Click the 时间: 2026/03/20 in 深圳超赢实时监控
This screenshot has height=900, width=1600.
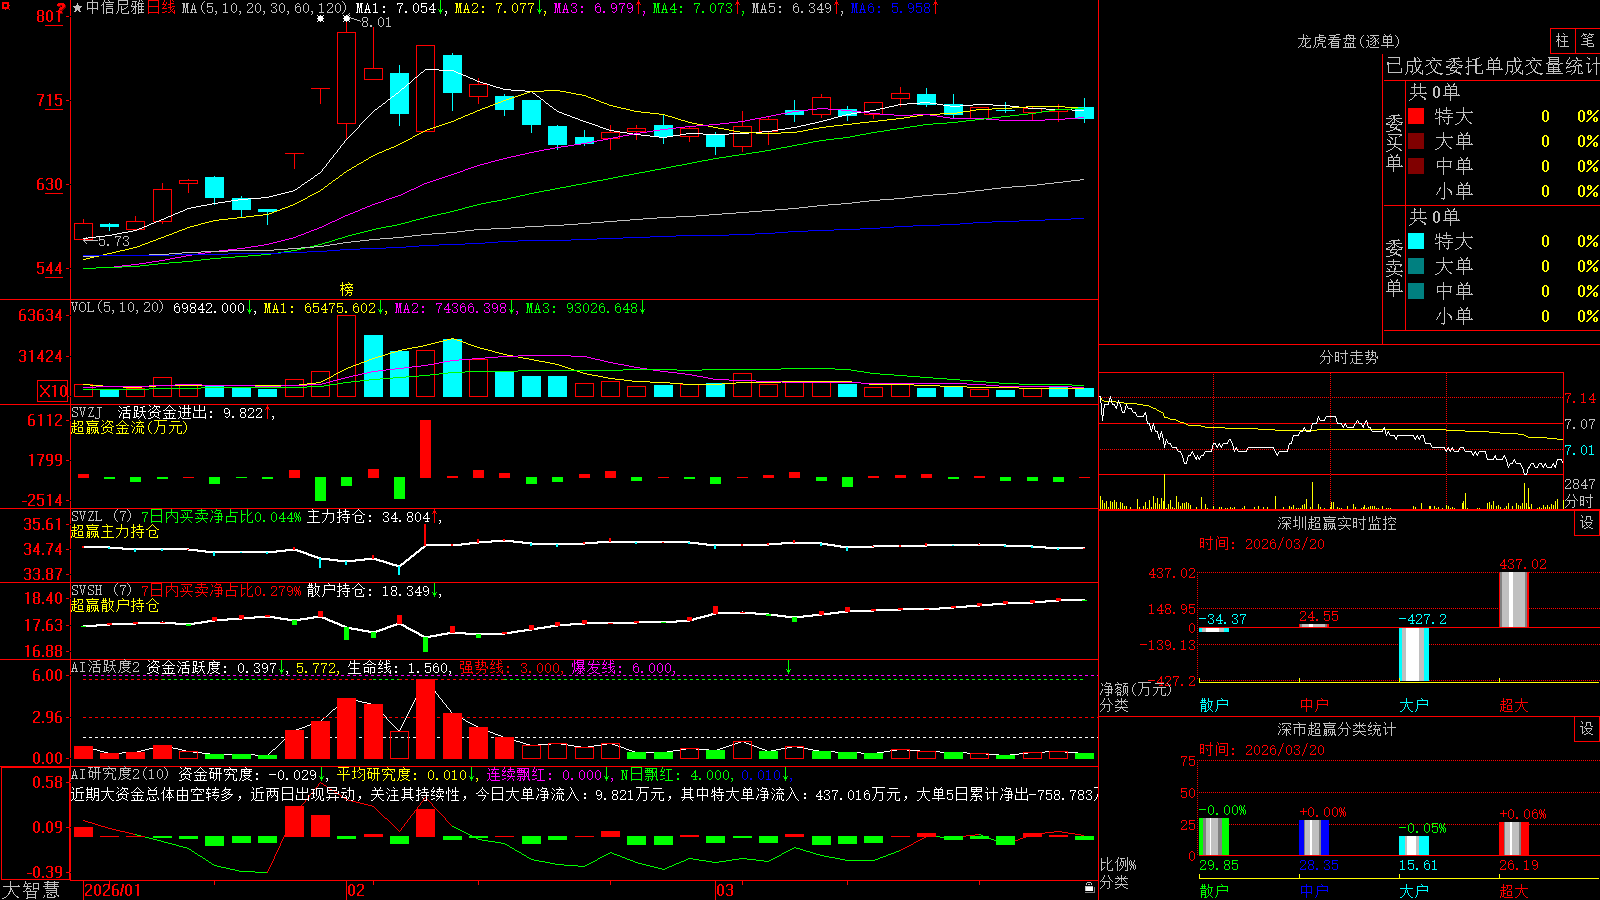coord(1262,544)
